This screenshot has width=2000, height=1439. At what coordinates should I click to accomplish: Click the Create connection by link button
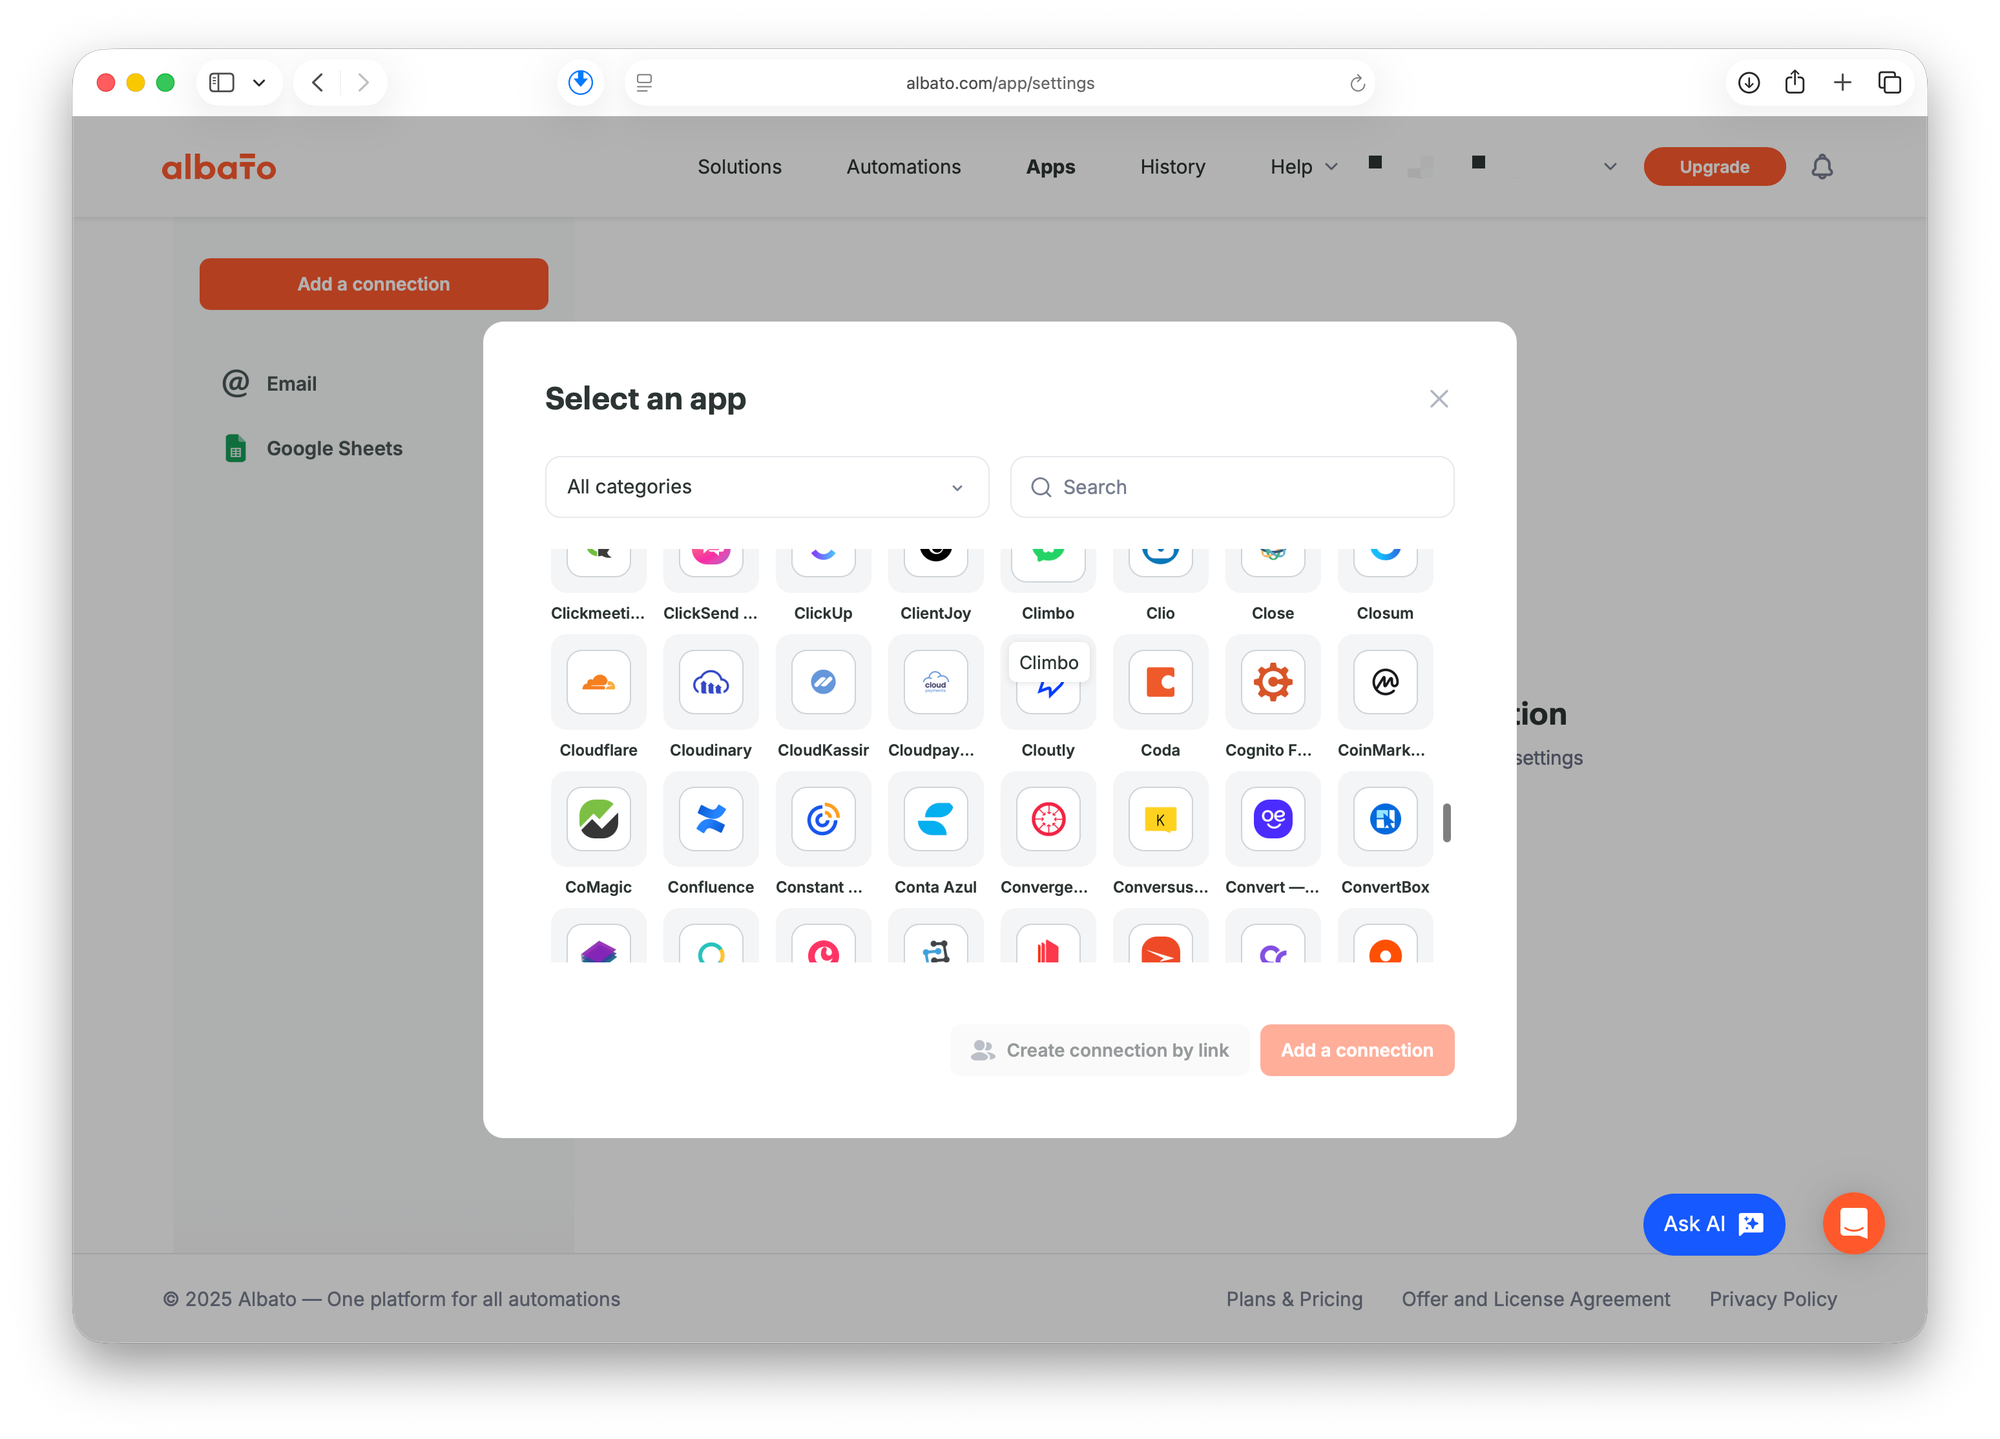coord(1099,1050)
